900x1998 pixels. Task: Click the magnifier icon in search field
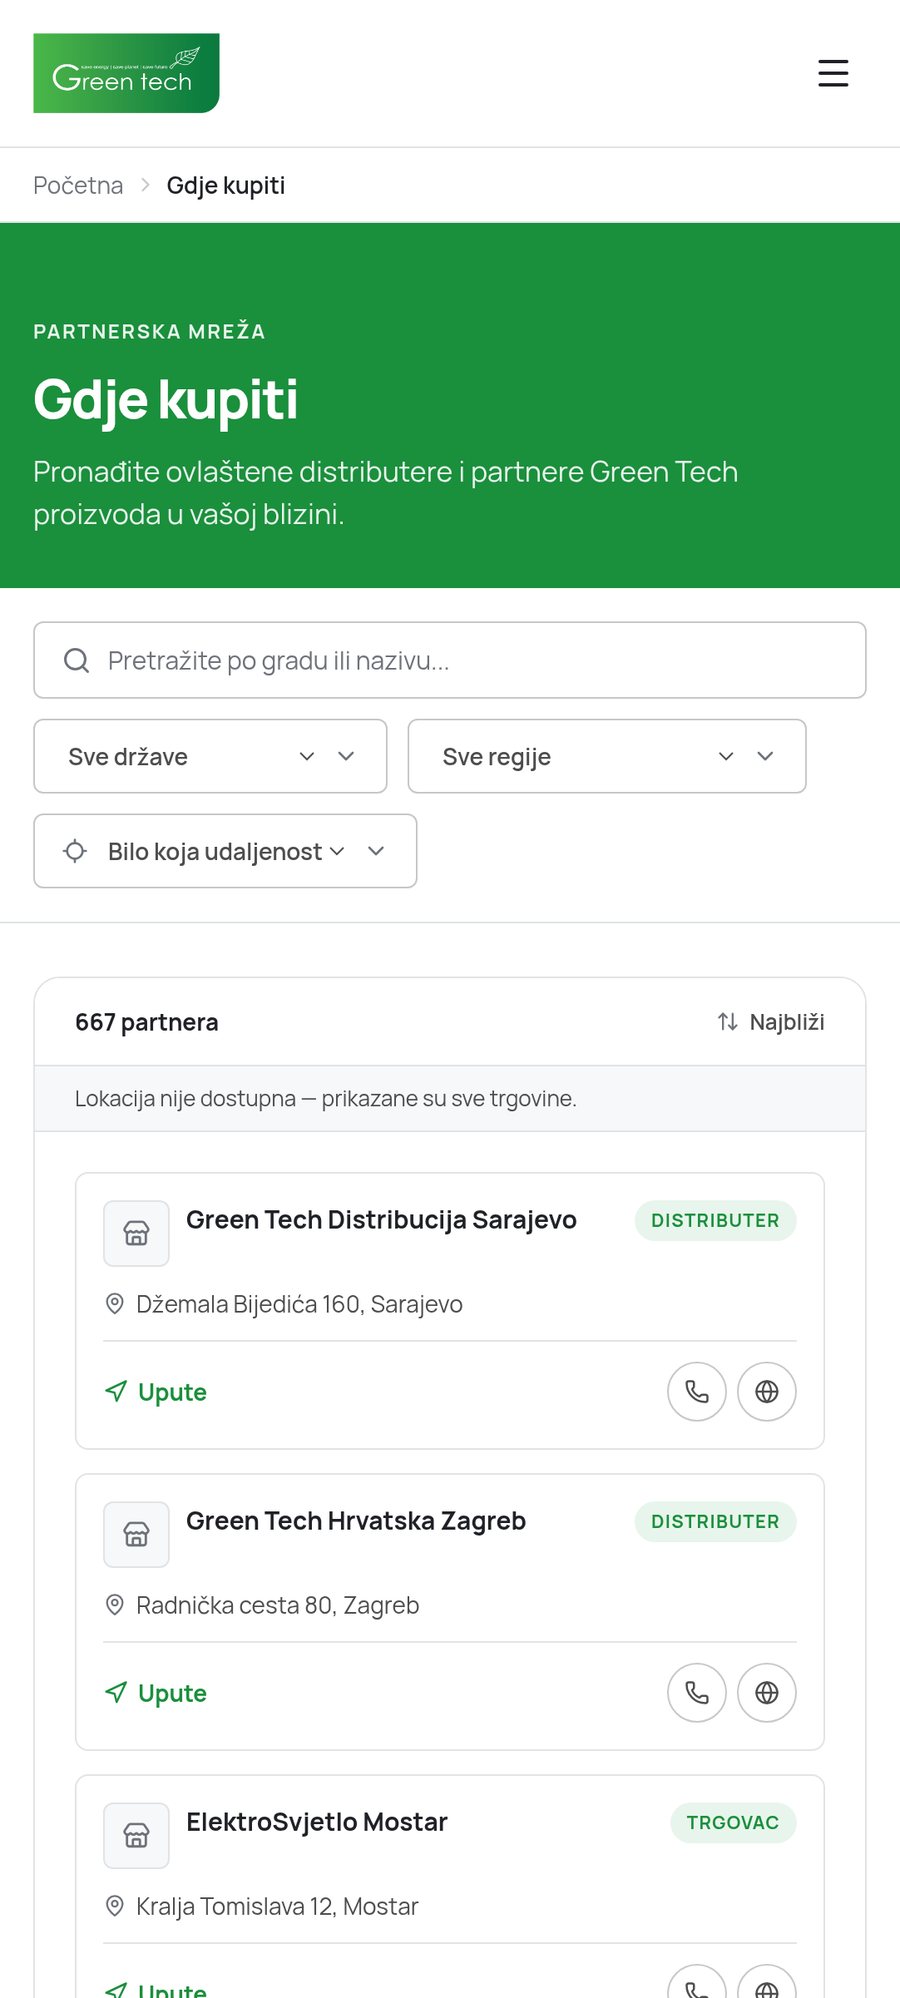[77, 660]
